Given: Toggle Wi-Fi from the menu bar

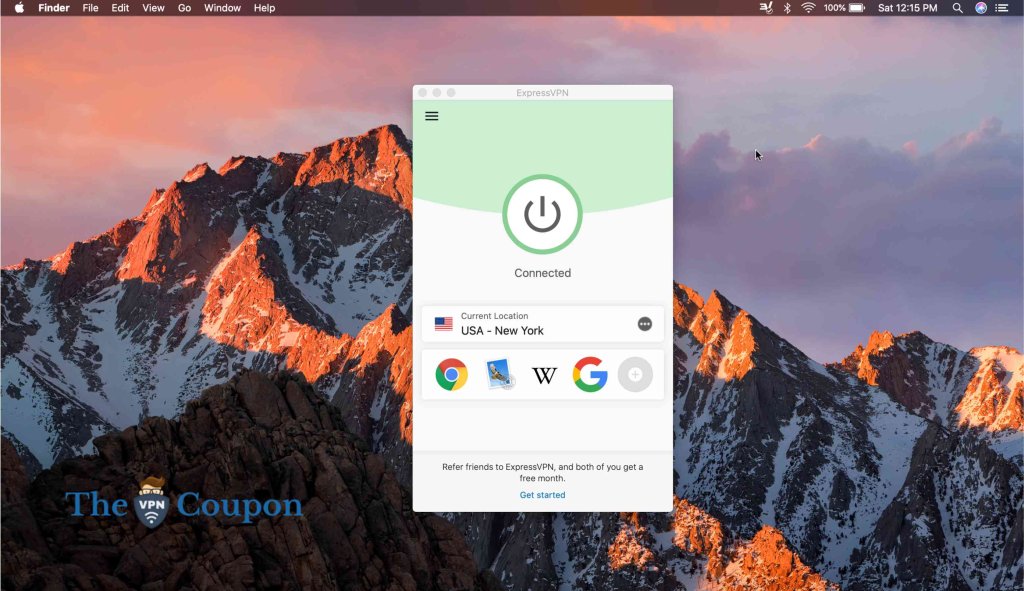Looking at the screenshot, I should [x=810, y=8].
